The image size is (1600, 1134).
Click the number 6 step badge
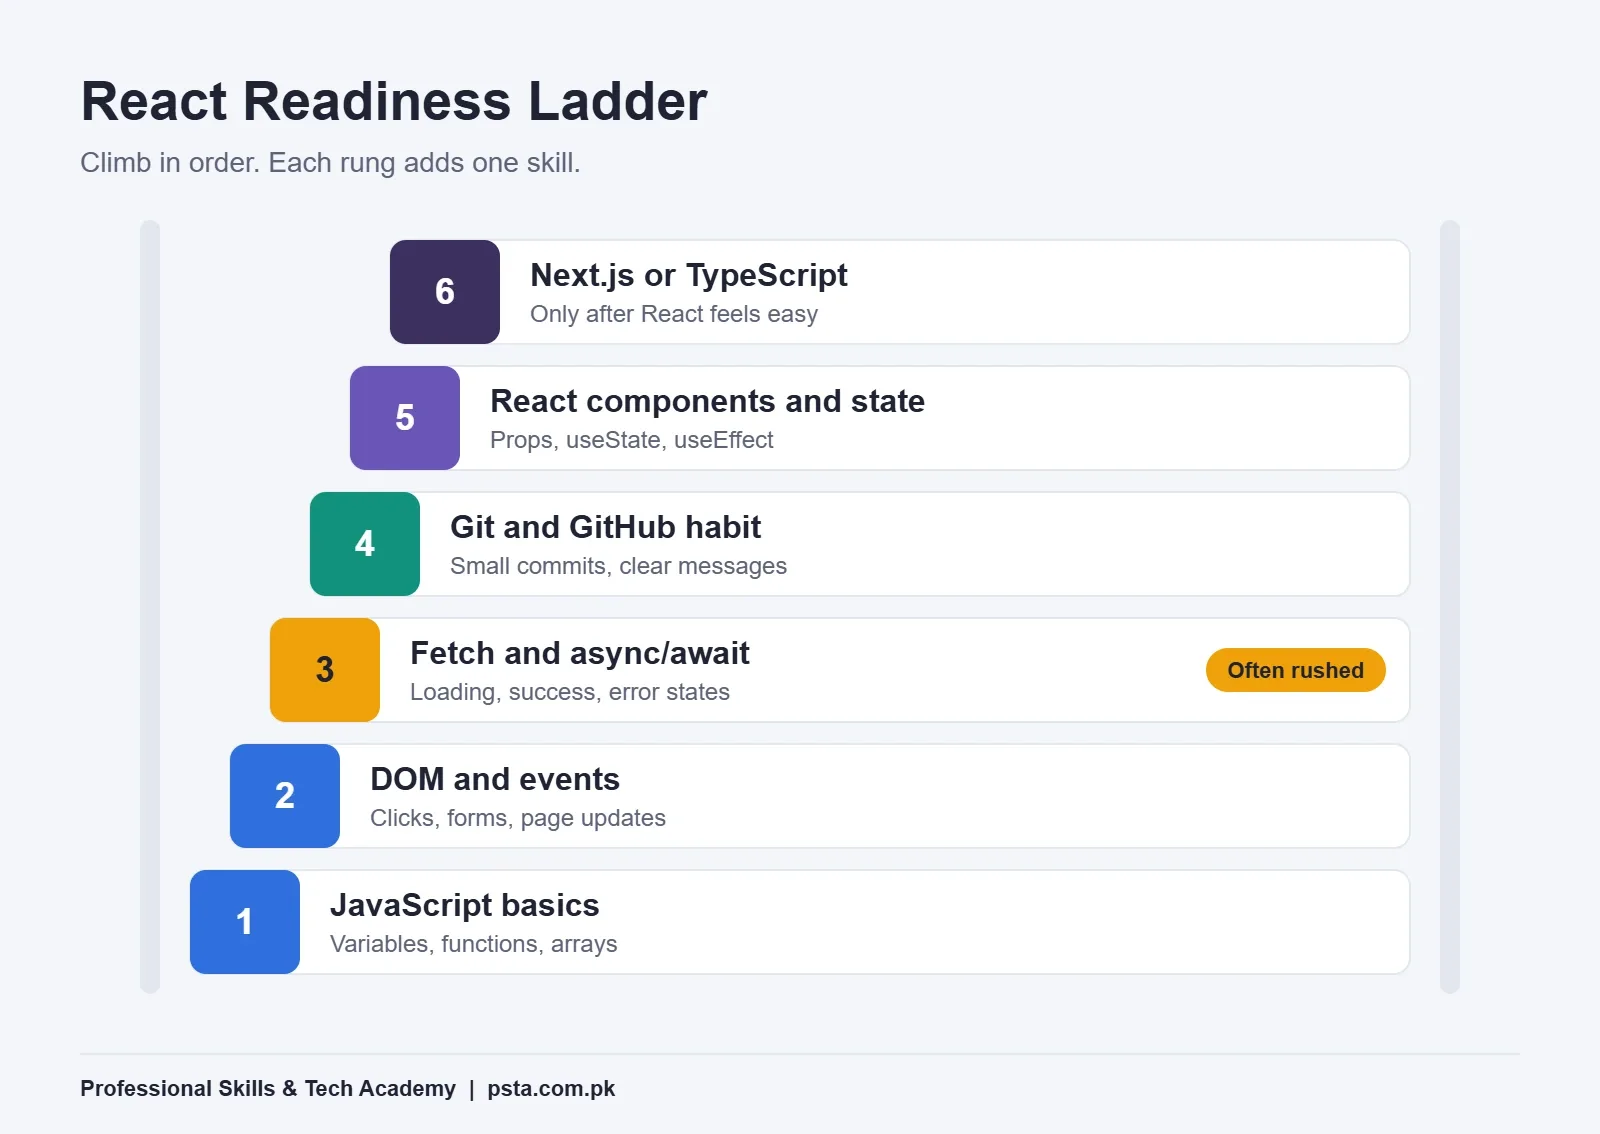tap(445, 292)
